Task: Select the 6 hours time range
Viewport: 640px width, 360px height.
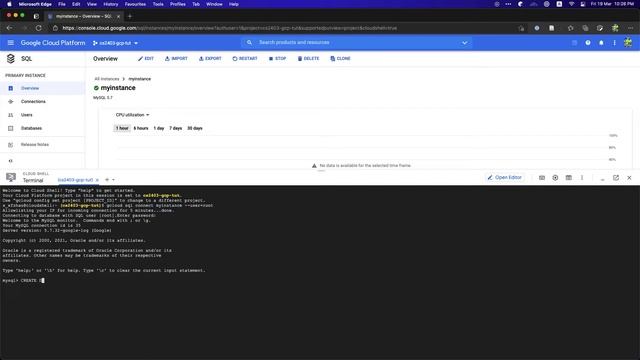Action: click(141, 128)
